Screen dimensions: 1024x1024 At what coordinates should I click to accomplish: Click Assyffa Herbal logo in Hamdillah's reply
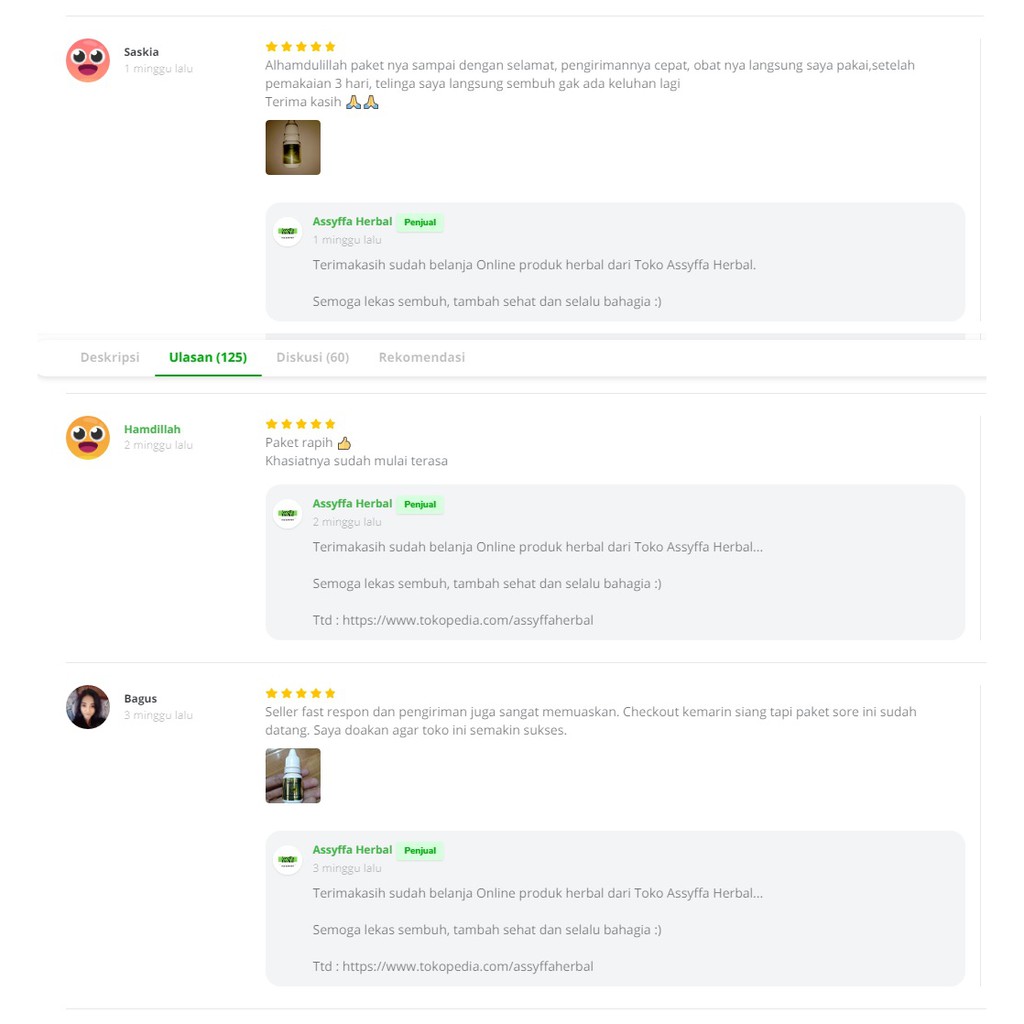pyautogui.click(x=288, y=513)
